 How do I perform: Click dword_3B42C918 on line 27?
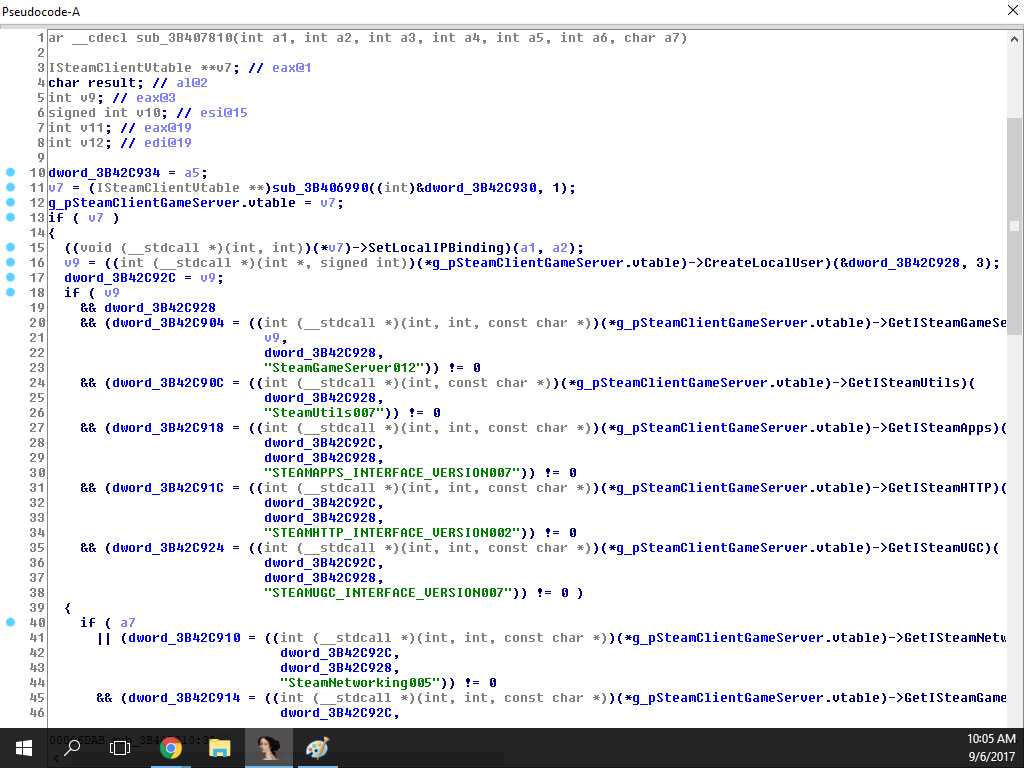click(x=168, y=428)
